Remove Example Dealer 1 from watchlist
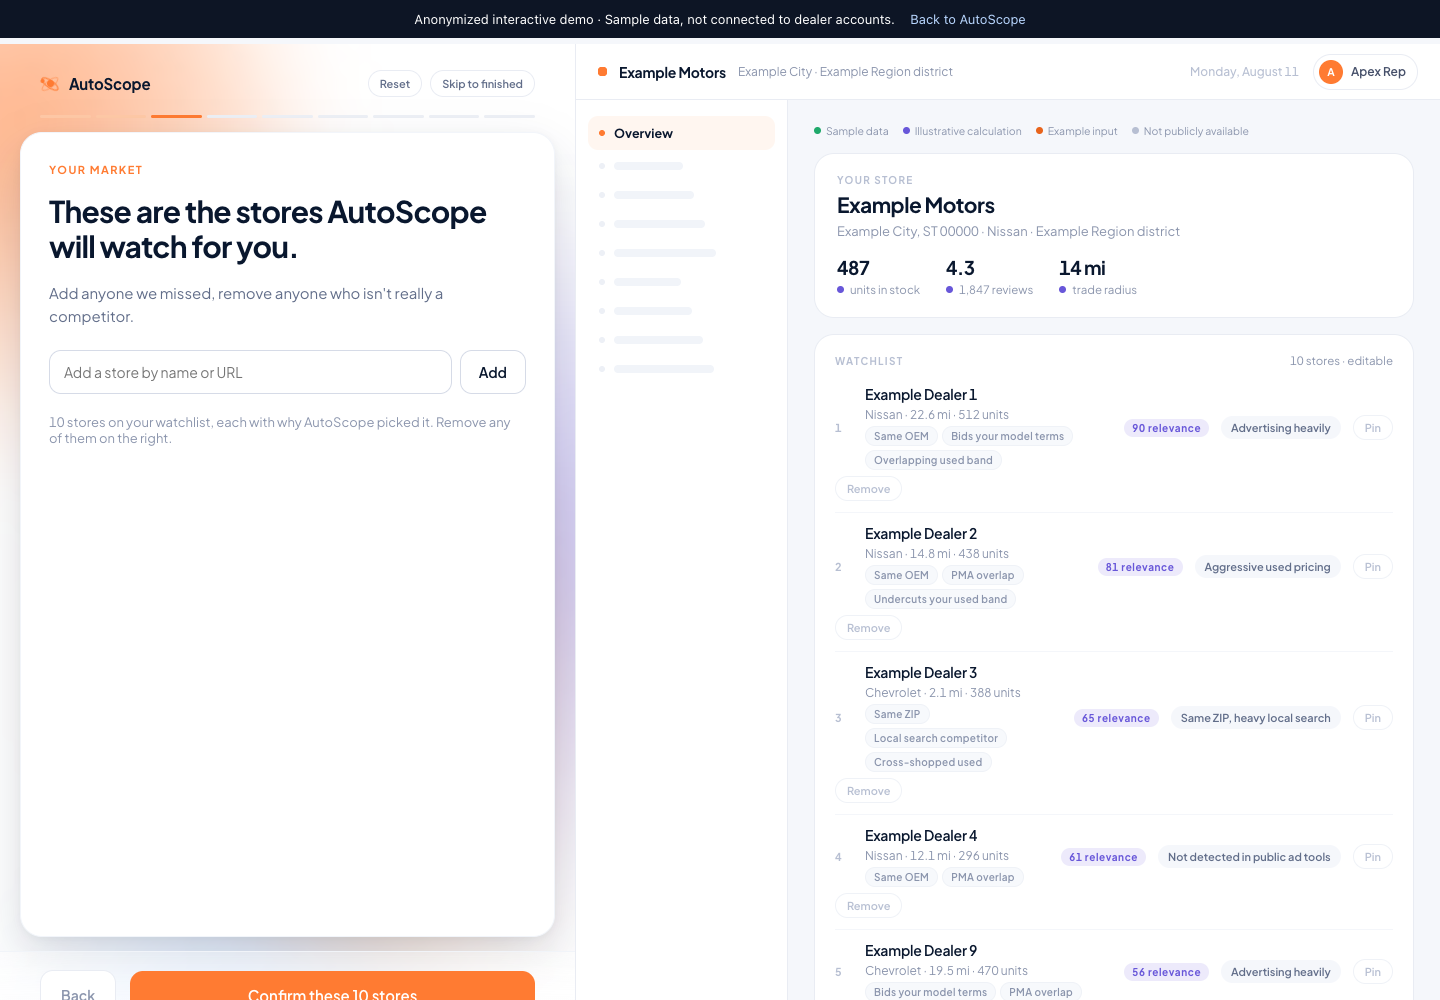Screen dimensions: 1440x1000 [868, 489]
